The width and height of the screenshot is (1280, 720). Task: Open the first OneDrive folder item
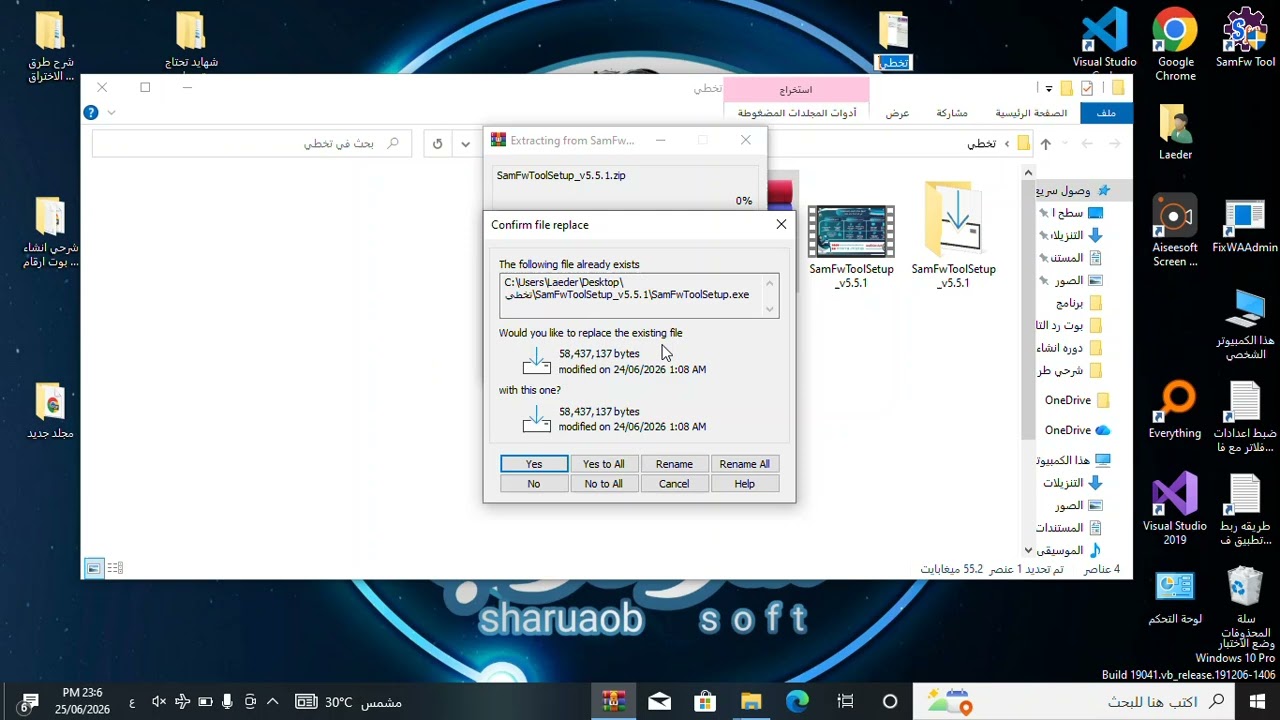(1077, 400)
